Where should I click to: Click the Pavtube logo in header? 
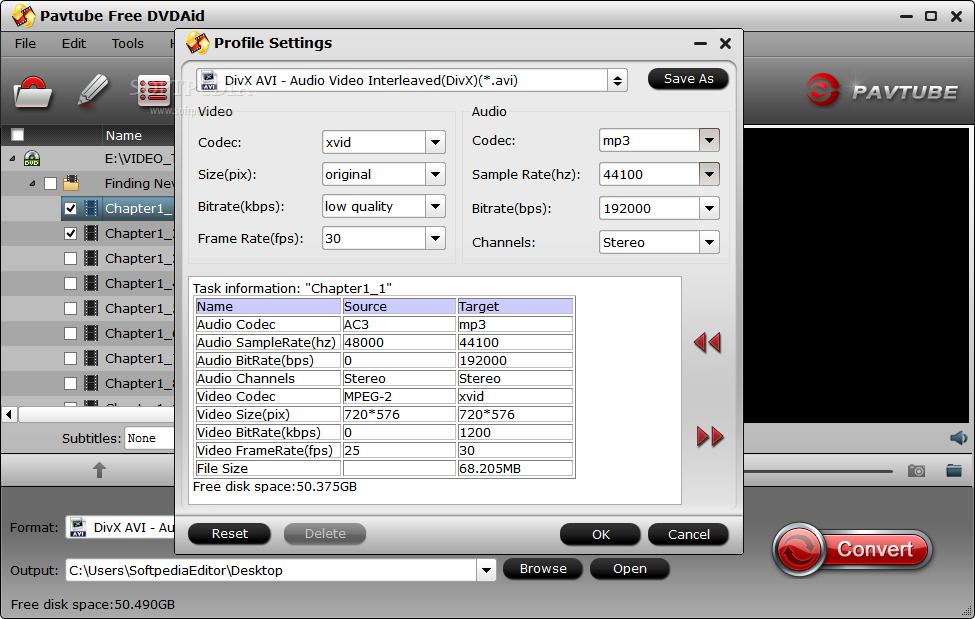point(882,91)
